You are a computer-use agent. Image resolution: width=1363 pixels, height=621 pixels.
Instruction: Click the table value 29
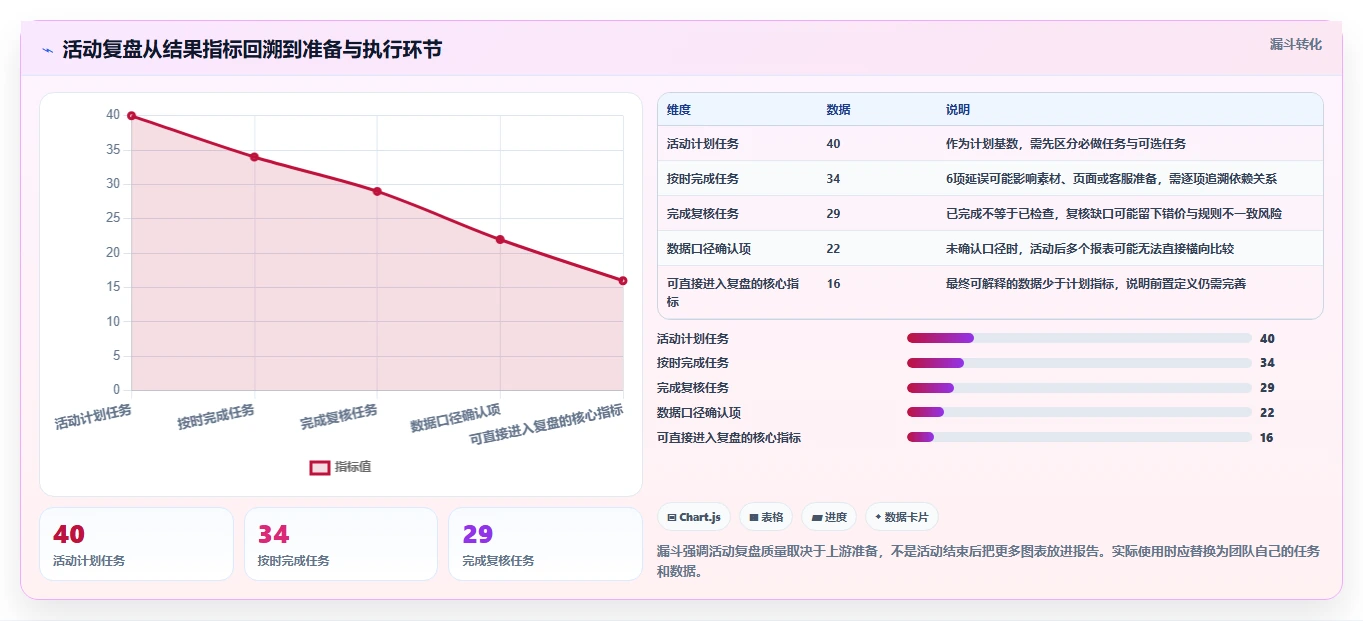tap(834, 214)
